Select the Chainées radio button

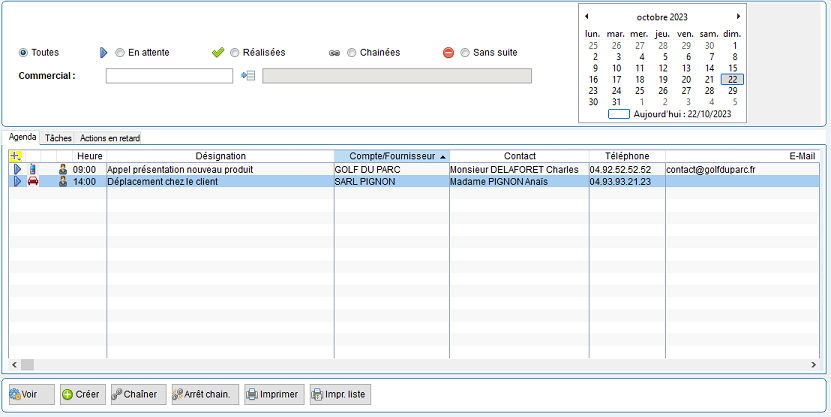pyautogui.click(x=351, y=52)
